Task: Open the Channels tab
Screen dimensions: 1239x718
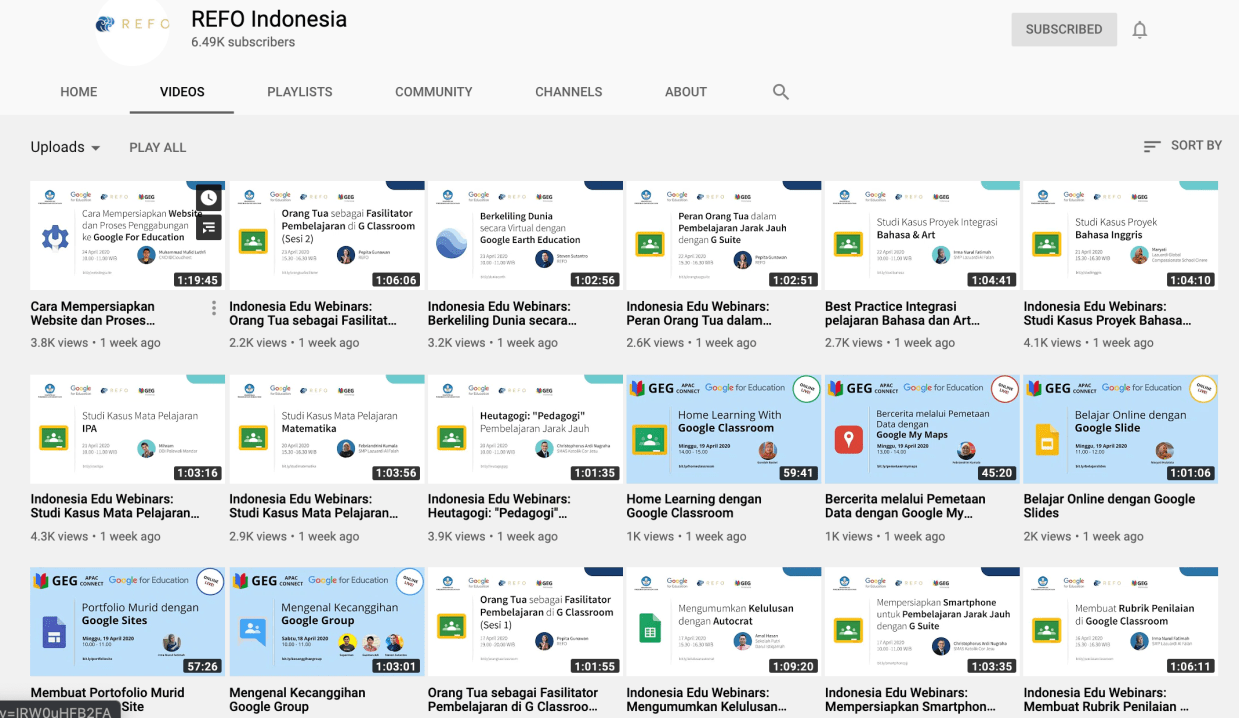Action: pos(569,92)
